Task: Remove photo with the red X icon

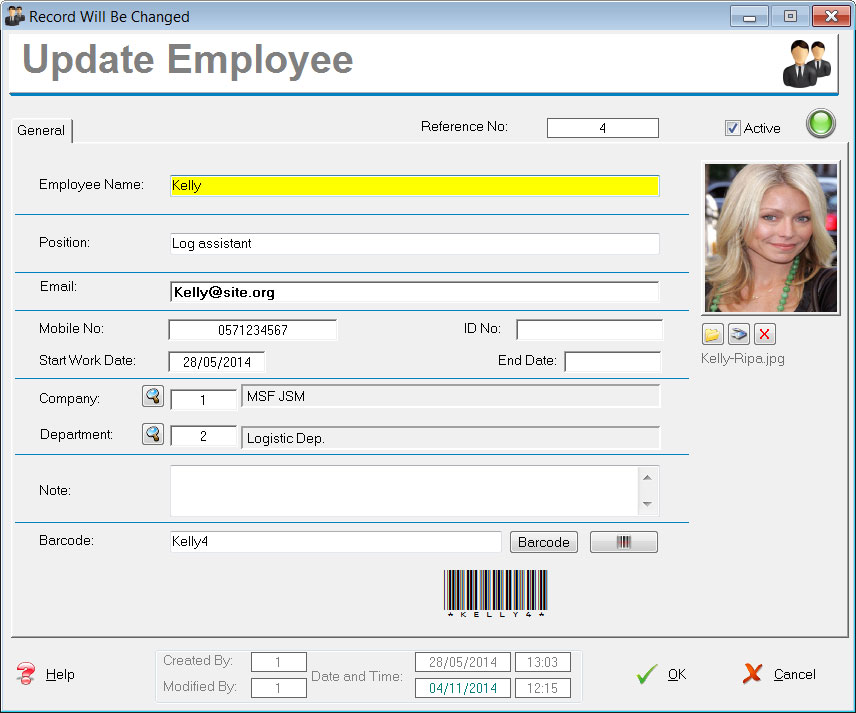Action: [x=764, y=335]
